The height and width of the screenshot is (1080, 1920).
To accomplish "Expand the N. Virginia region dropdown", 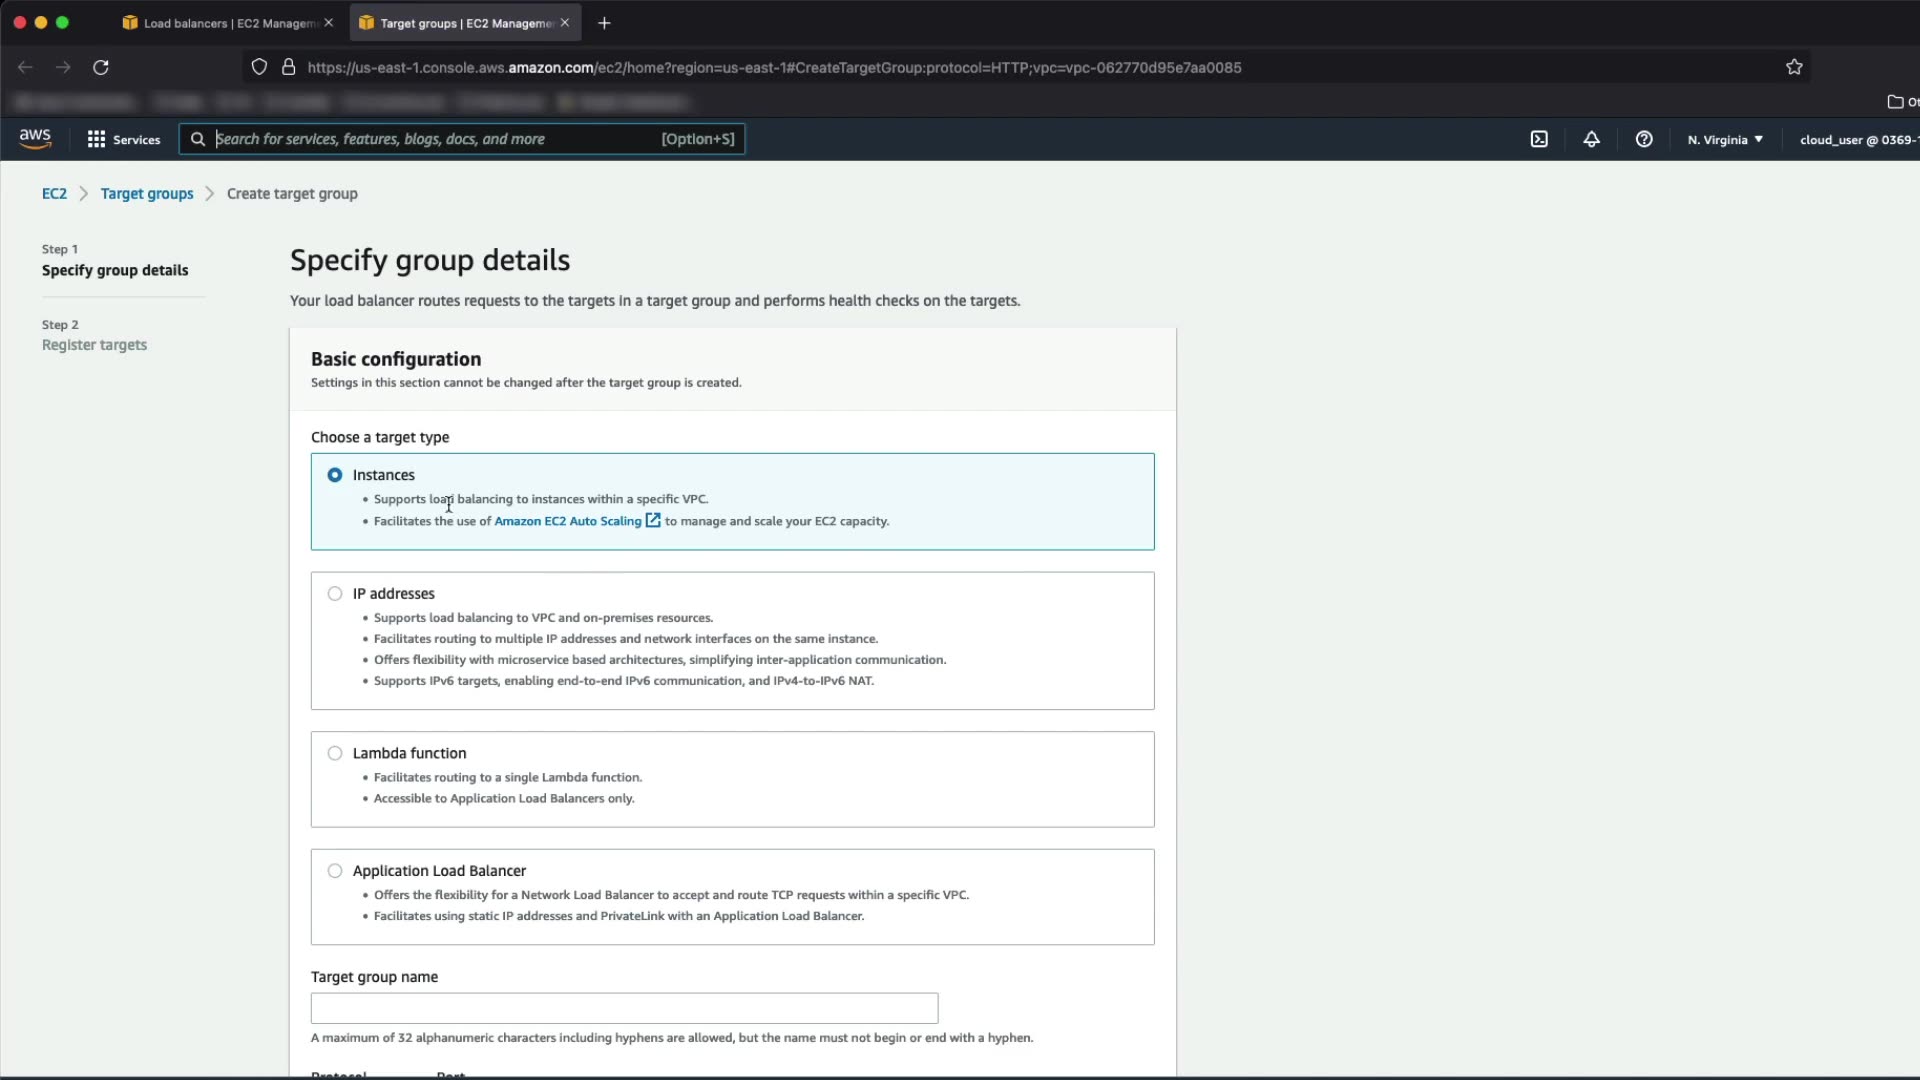I will tap(1725, 139).
